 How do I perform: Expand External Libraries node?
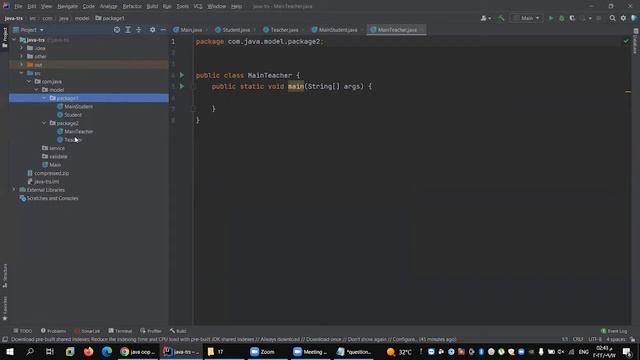click(x=14, y=190)
